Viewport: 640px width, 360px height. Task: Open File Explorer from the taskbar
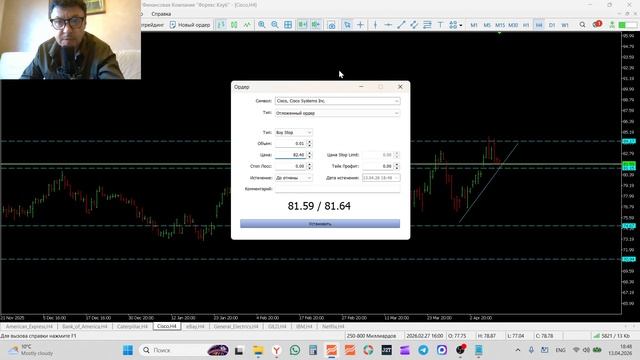click(258, 350)
